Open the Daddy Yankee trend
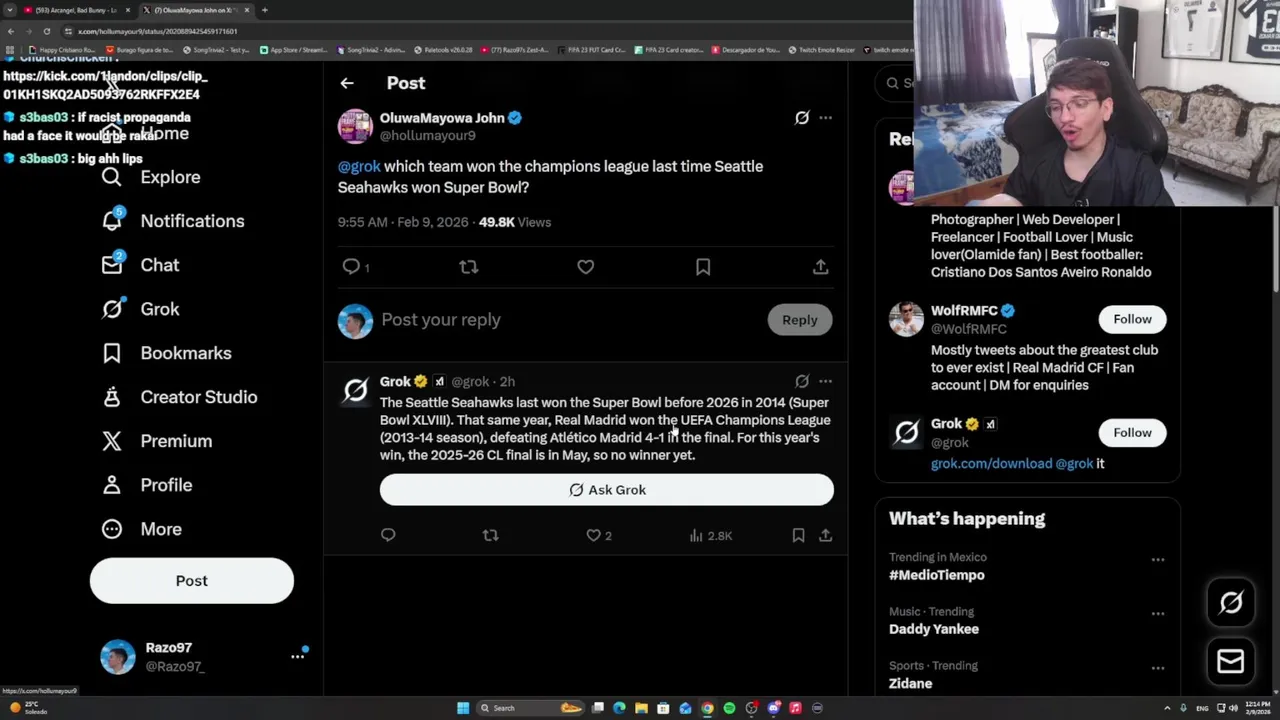The width and height of the screenshot is (1280, 720). (x=934, y=629)
